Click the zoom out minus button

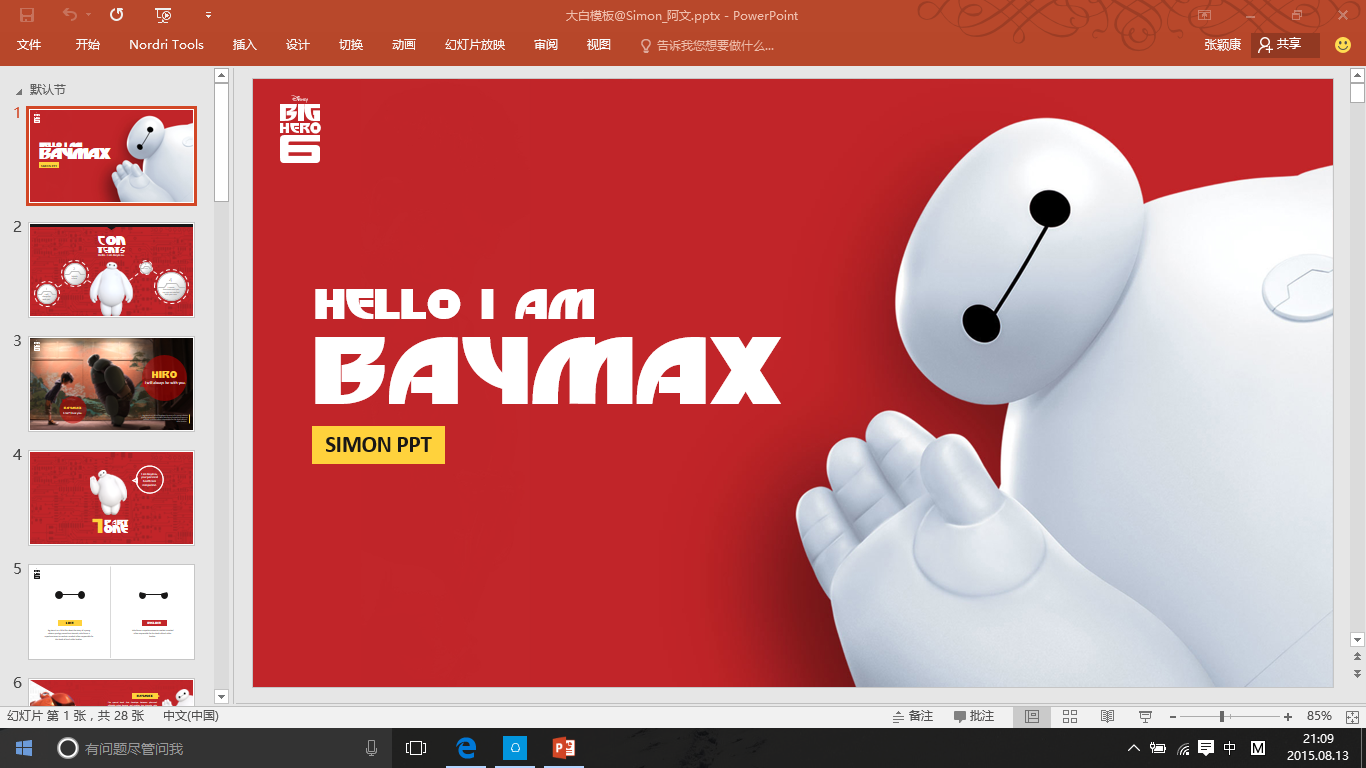(1173, 716)
